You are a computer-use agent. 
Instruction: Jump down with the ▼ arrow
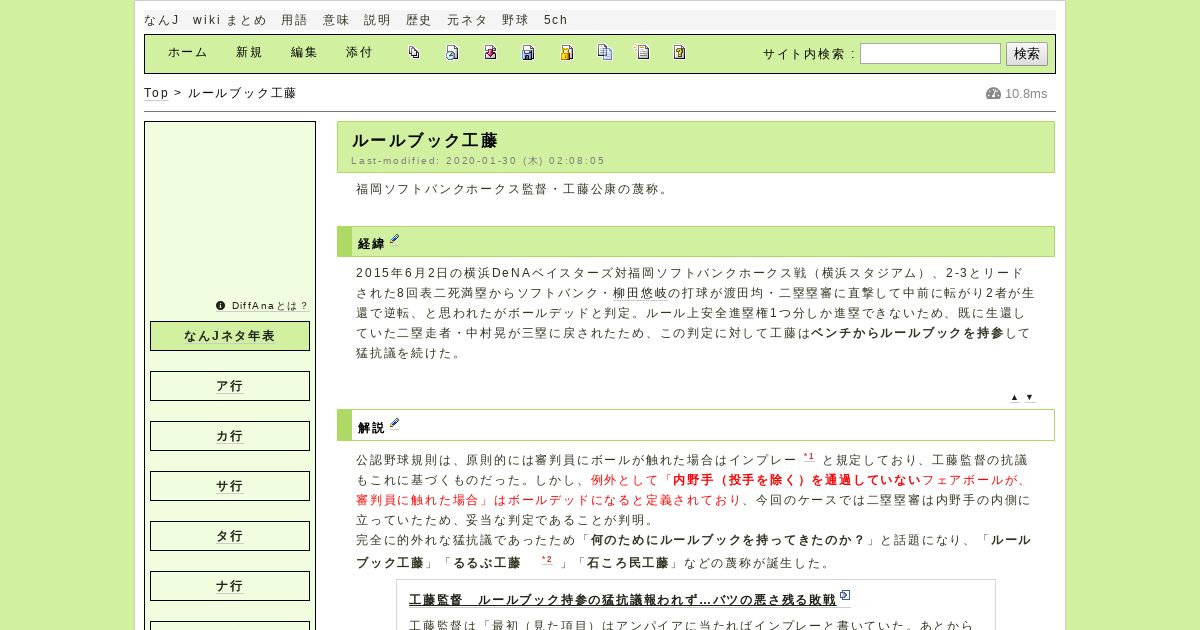(x=1029, y=397)
